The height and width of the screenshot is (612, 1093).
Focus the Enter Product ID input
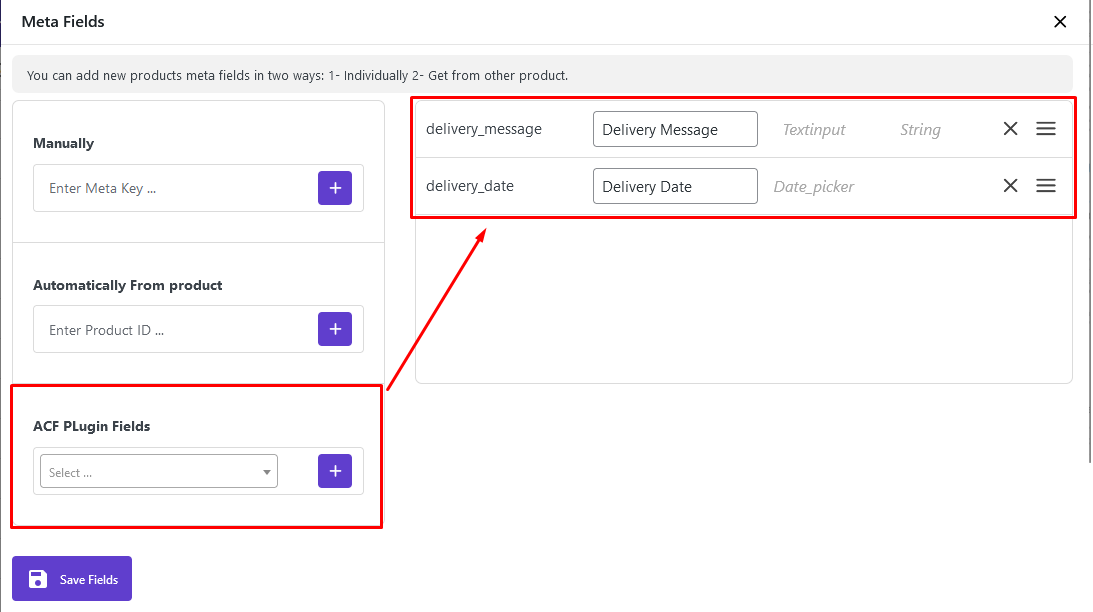(x=175, y=330)
